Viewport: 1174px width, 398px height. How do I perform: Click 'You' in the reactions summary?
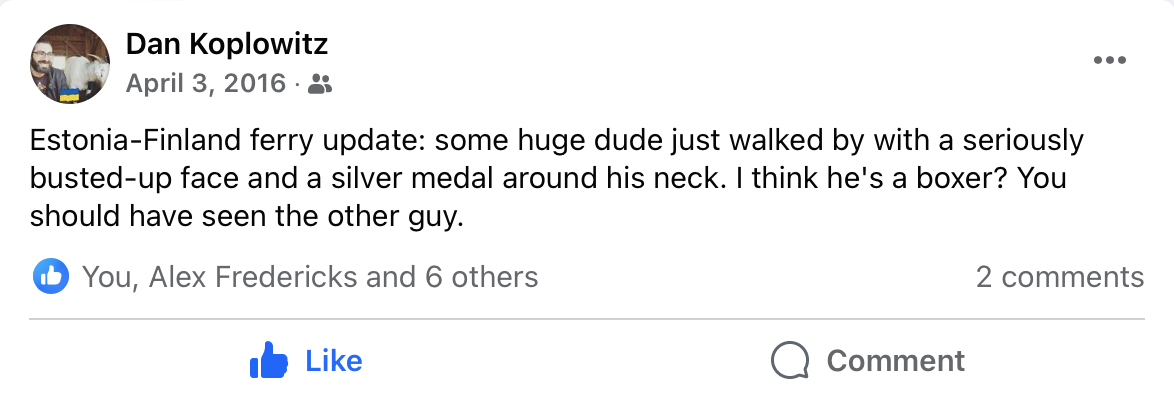coord(108,277)
